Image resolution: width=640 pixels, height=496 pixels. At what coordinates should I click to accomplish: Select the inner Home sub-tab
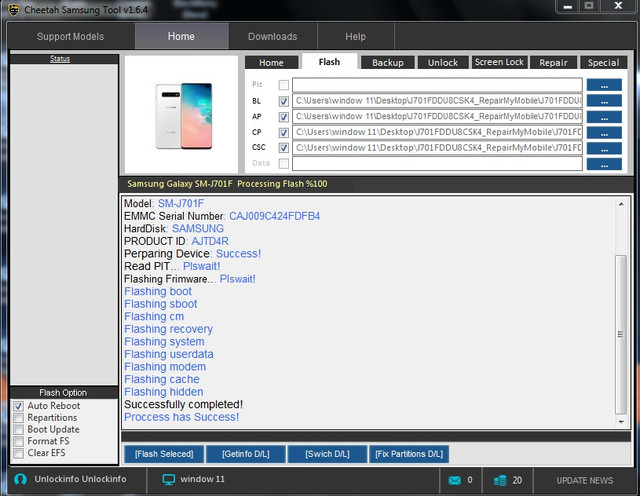tap(271, 62)
